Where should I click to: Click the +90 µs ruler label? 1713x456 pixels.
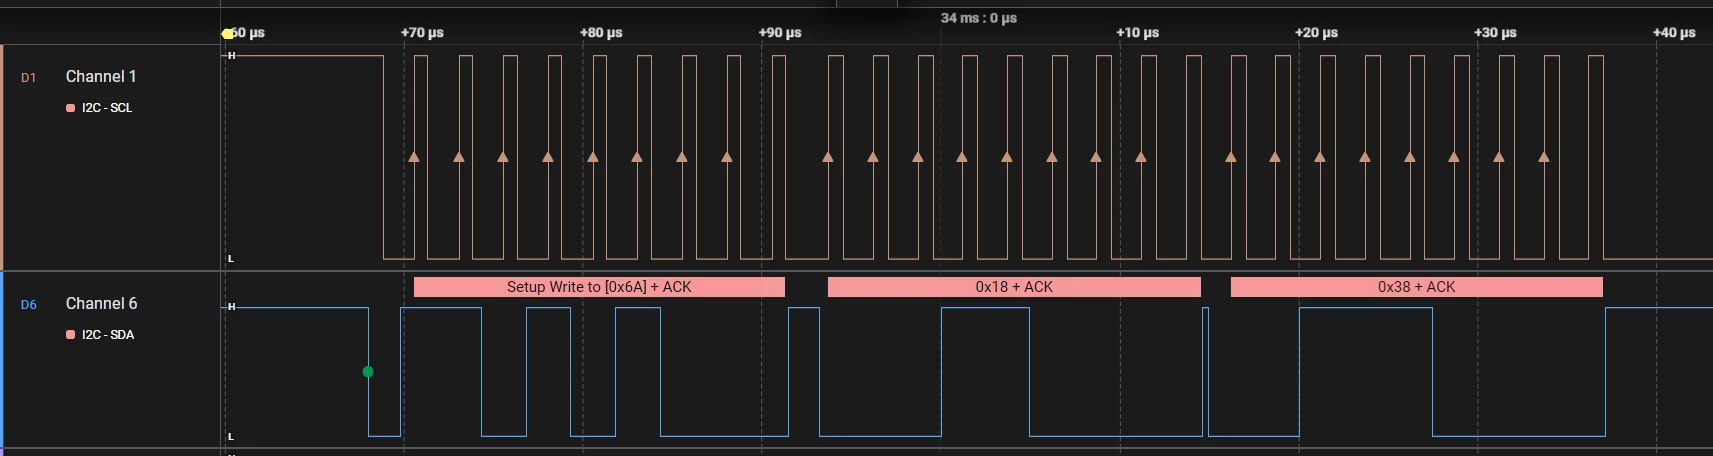[780, 33]
